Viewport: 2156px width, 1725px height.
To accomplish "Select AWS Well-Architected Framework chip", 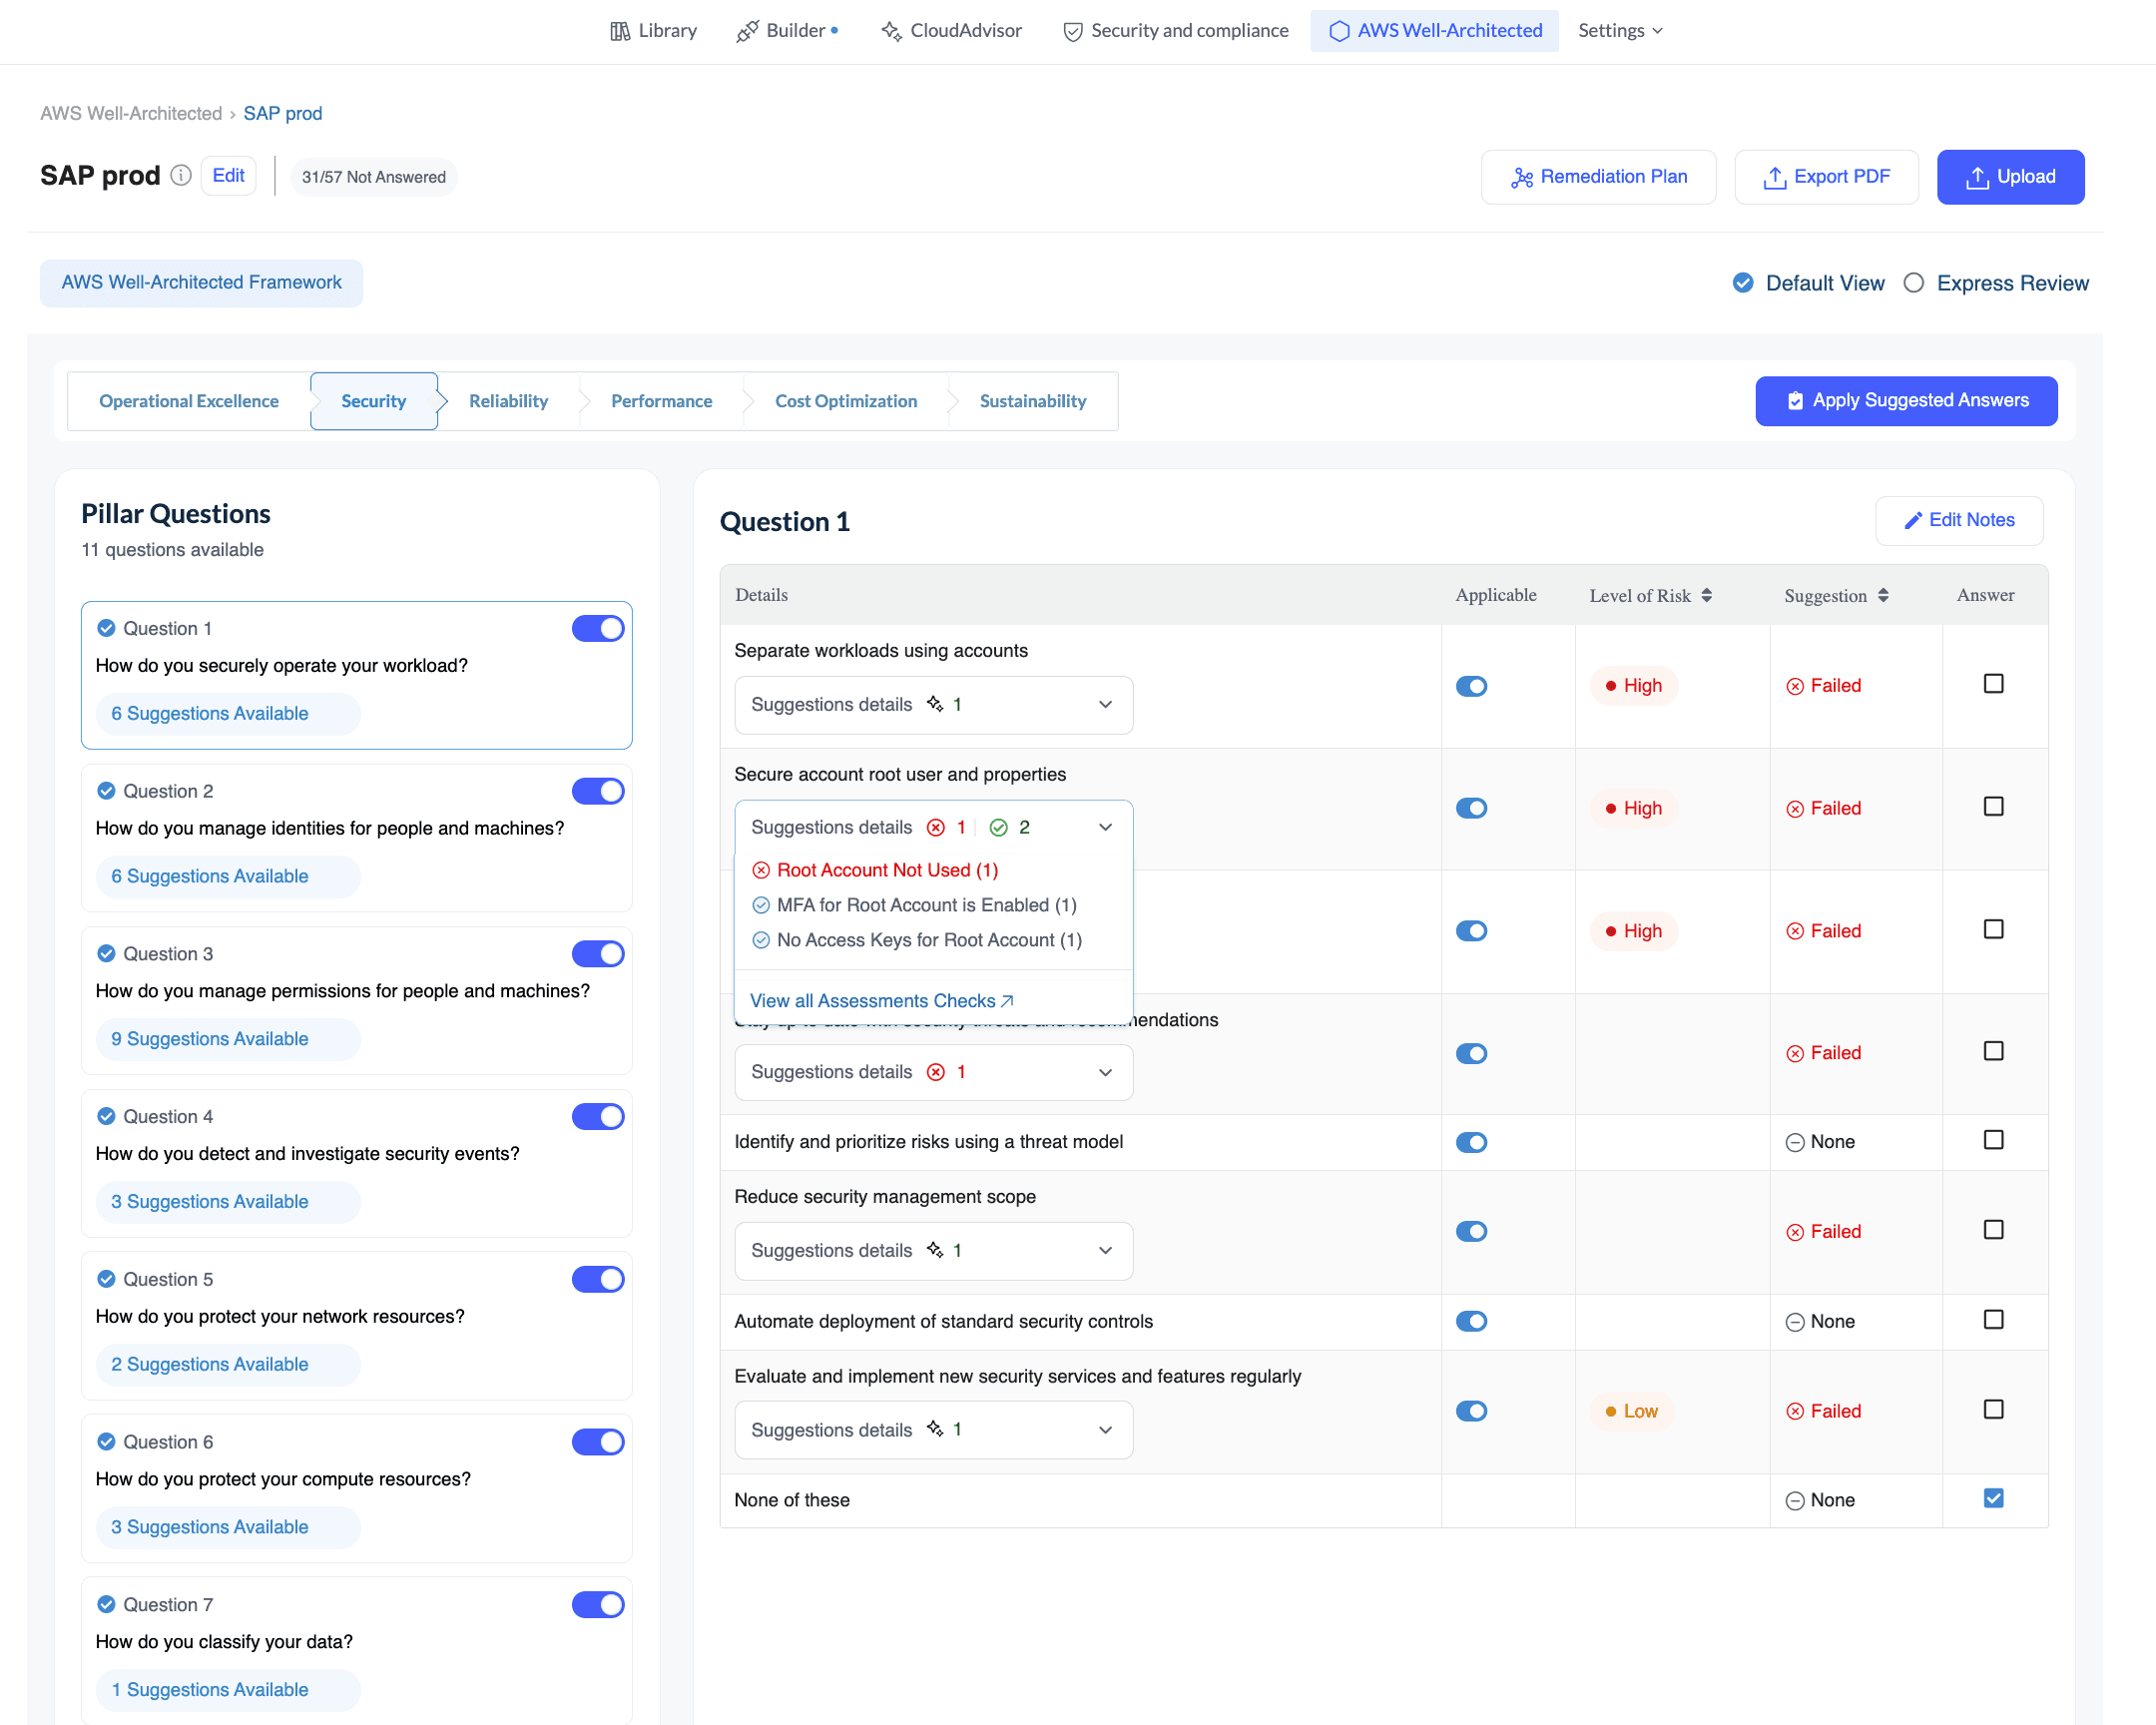I will pyautogui.click(x=201, y=283).
